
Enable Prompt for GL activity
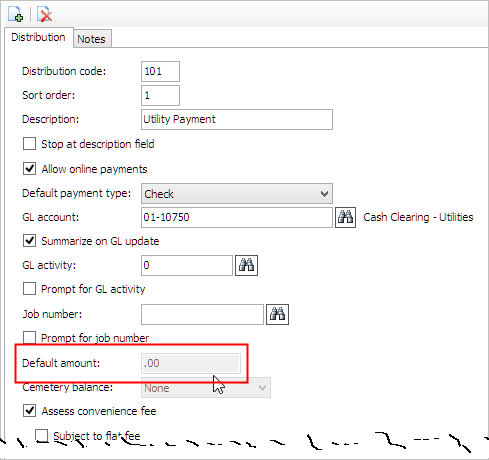point(29,289)
